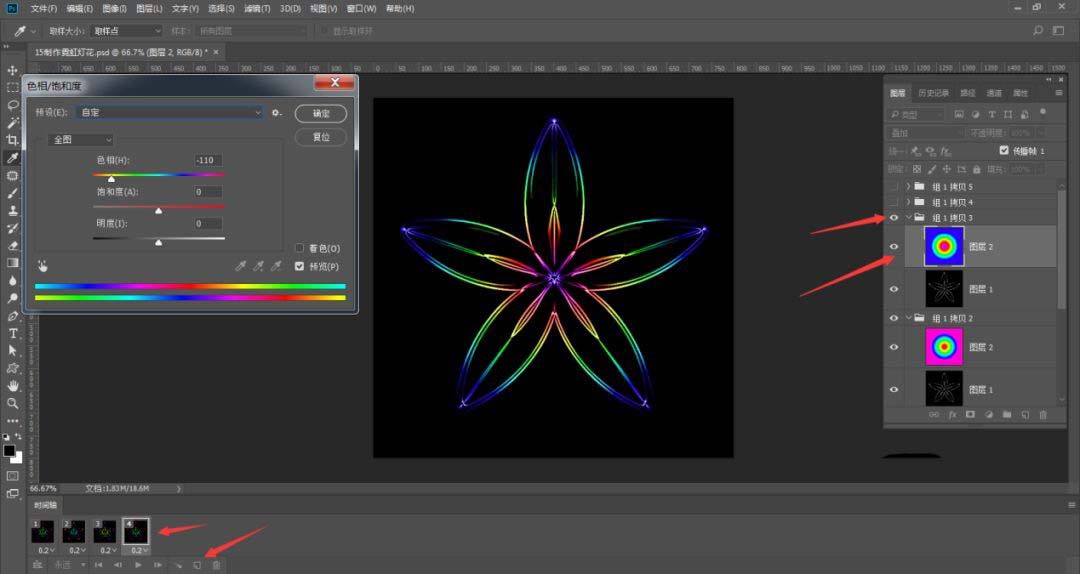
Task: Select the Magic Wand tool
Action: 12,123
